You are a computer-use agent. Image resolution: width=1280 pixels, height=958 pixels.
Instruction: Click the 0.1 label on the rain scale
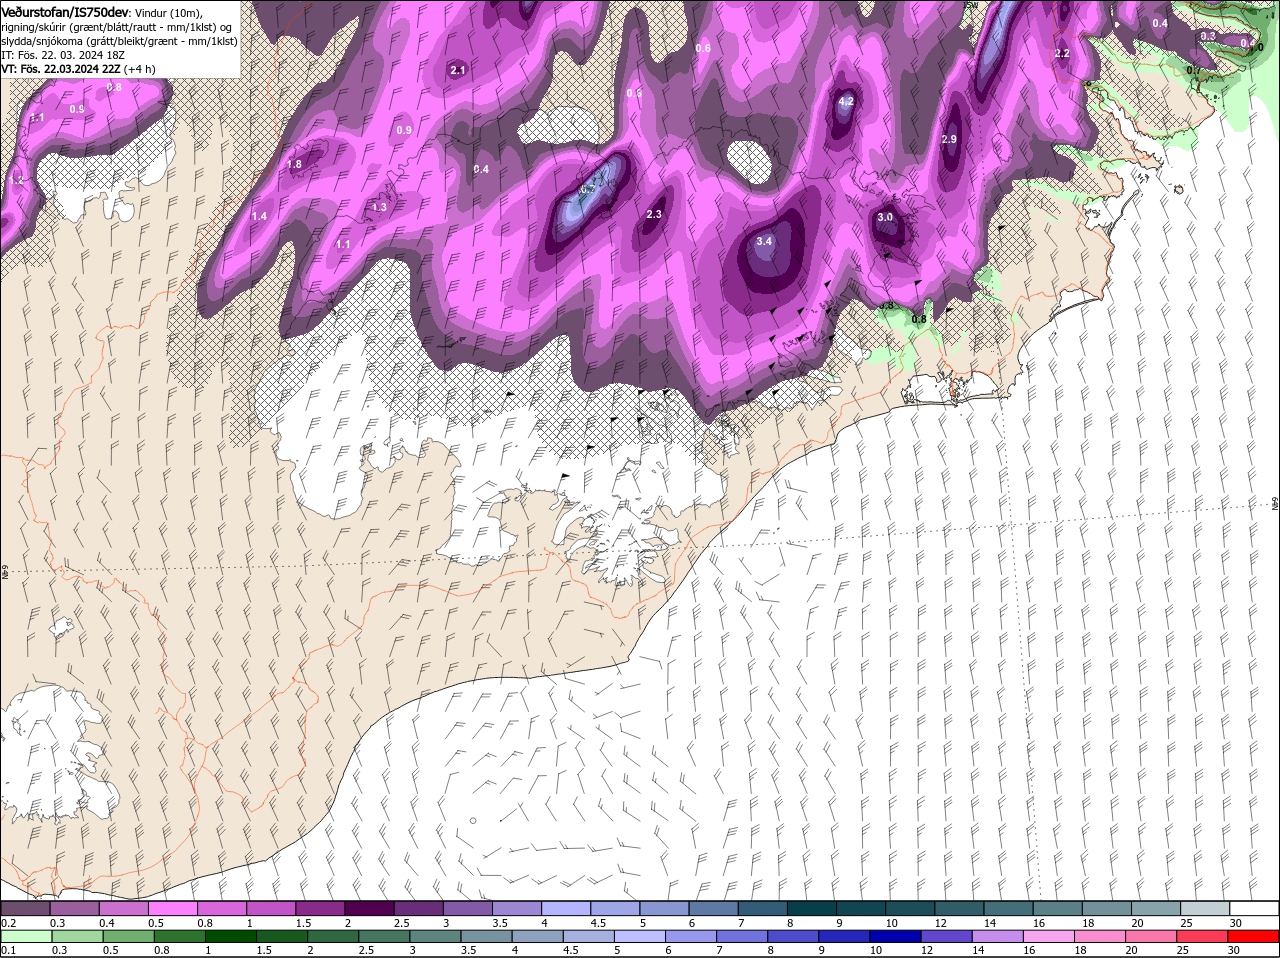click(x=9, y=950)
